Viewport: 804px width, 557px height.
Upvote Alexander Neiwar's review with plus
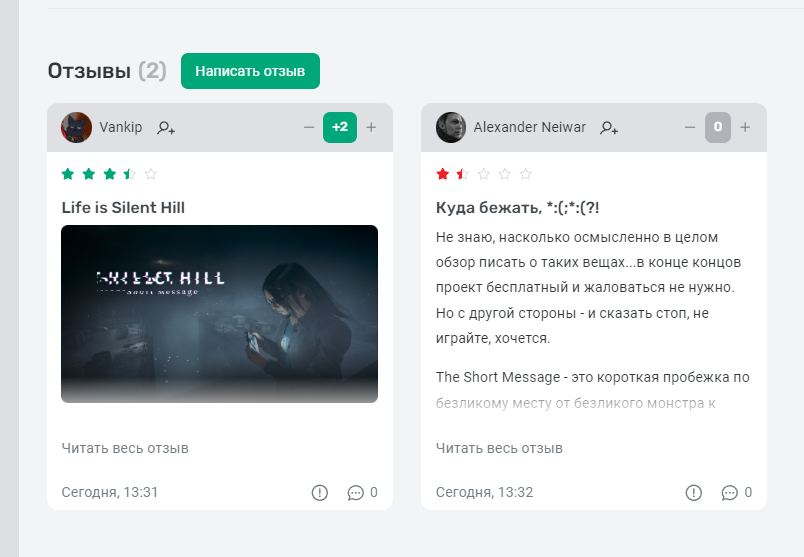pos(745,127)
